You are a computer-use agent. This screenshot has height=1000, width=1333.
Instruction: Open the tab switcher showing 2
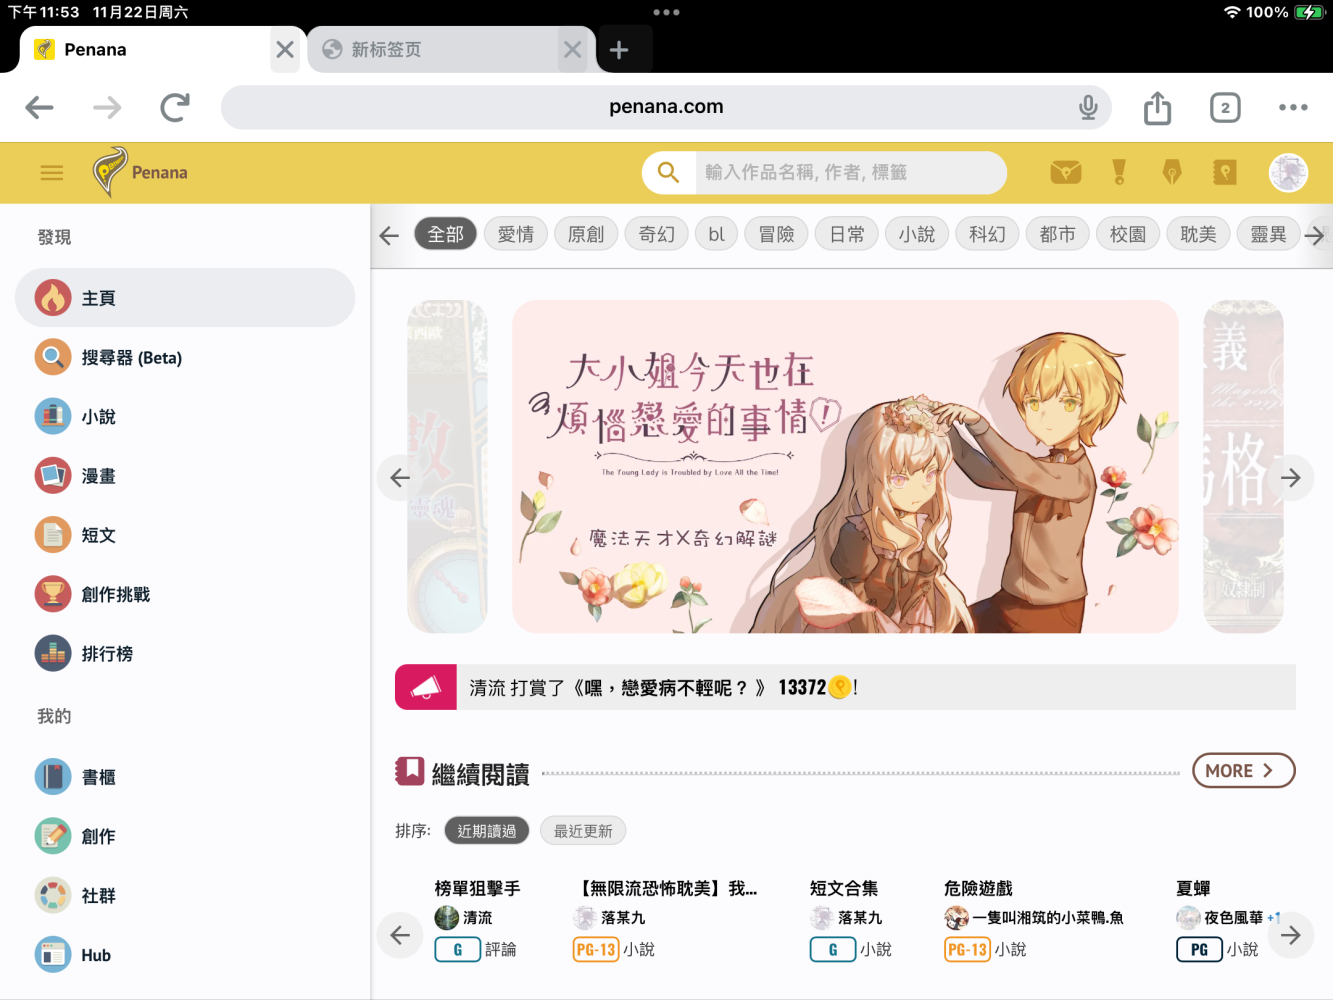click(1225, 107)
